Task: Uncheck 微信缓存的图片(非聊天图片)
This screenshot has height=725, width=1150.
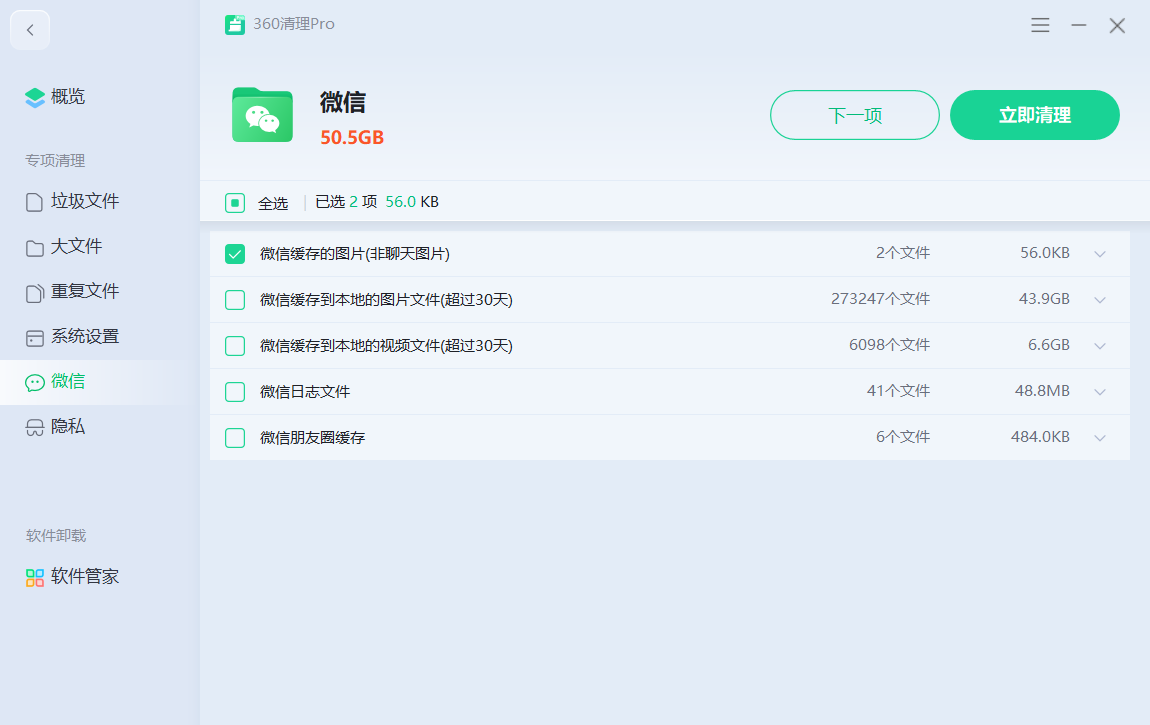Action: [x=235, y=253]
